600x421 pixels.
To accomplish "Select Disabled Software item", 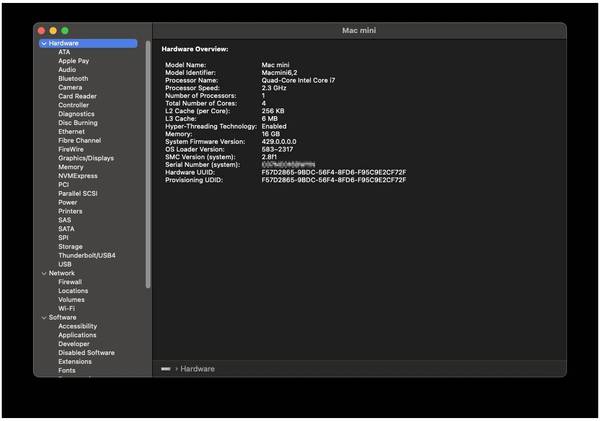I will pos(86,353).
